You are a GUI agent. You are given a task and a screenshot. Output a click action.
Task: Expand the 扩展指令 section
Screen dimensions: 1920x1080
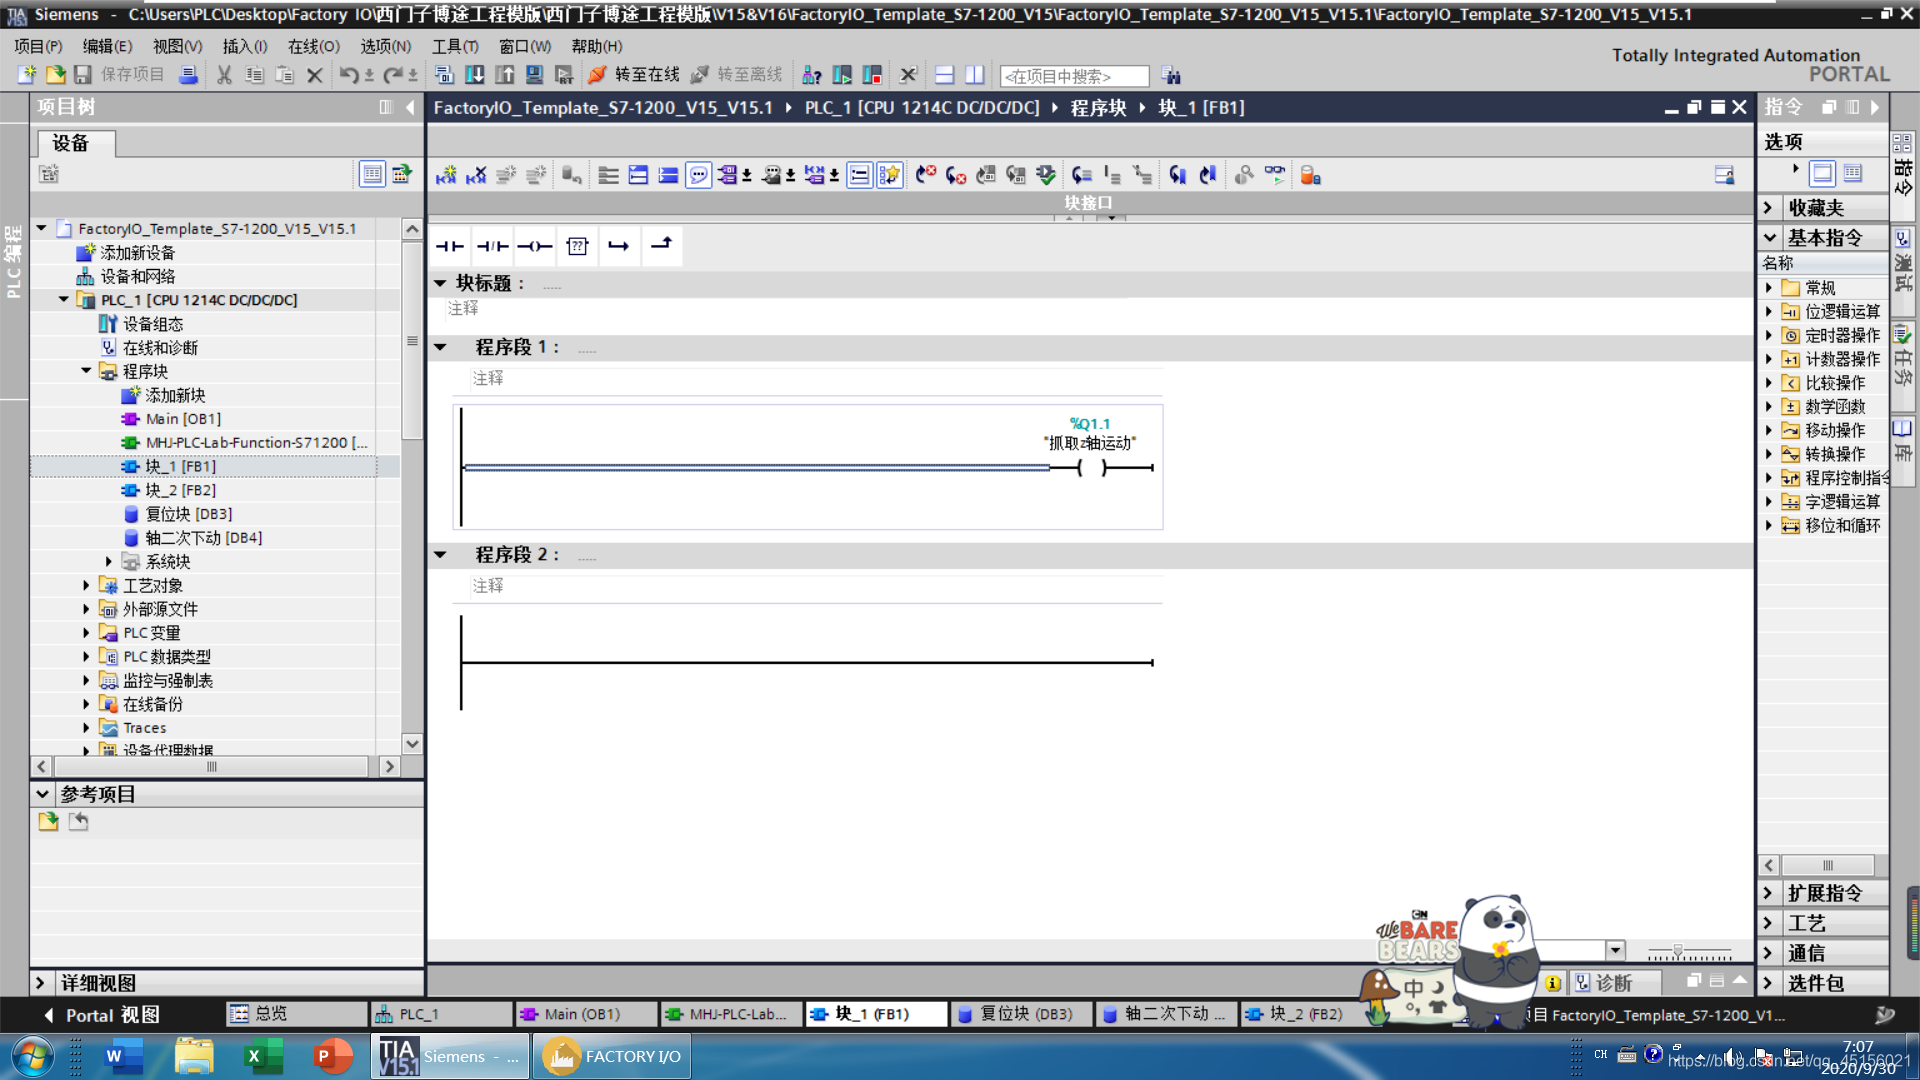(1768, 893)
